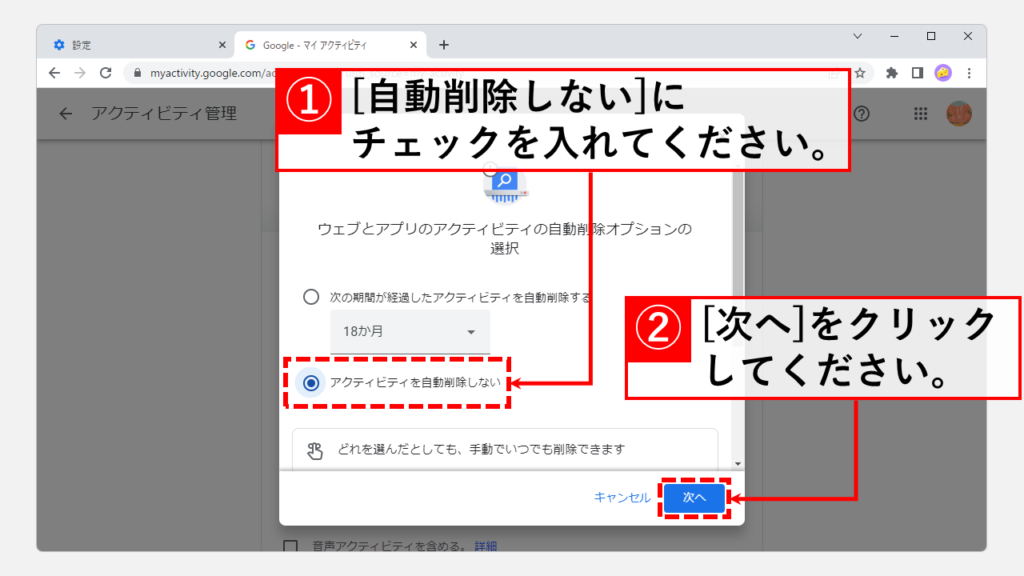Close the Google マイ アクティビティ tab
Screen dimensions: 1024x576
tap(413, 45)
